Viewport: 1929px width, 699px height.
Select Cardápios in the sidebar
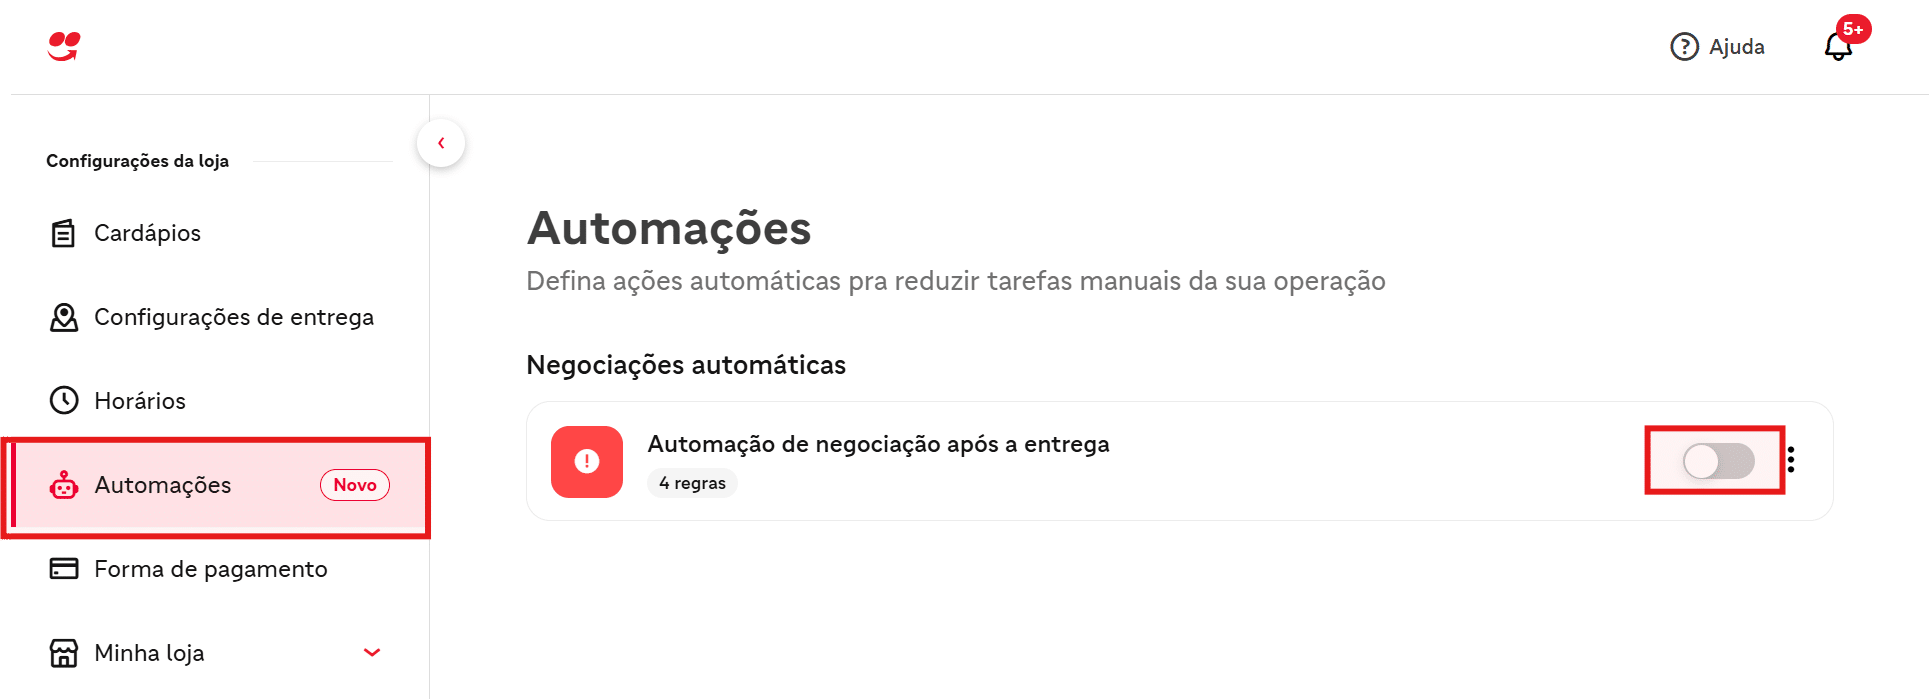point(147,233)
